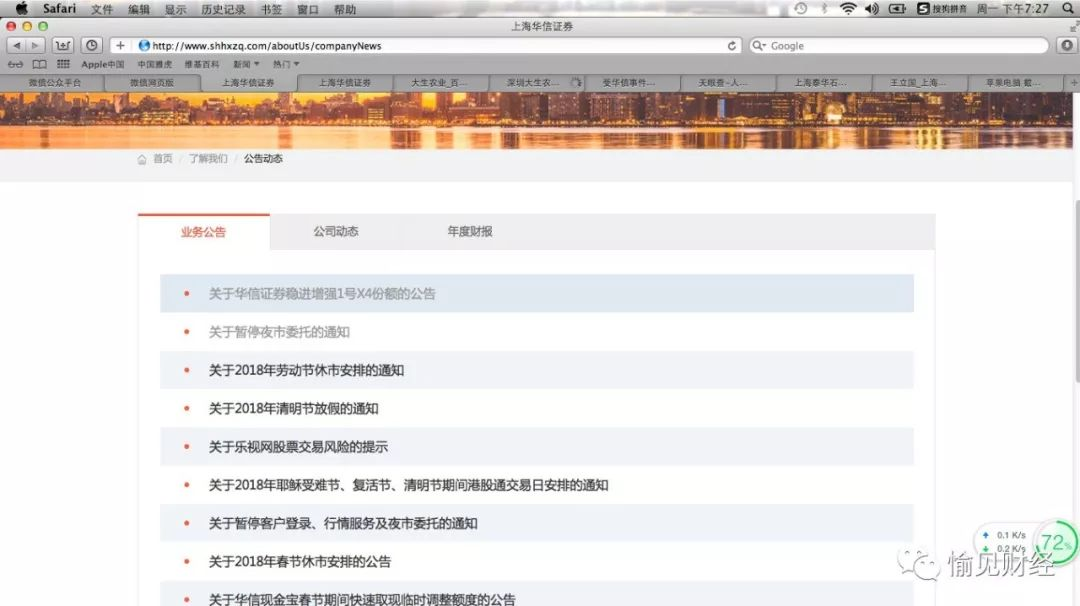Open the Wi-Fi status menu icon
1080x606 pixels.
click(848, 9)
